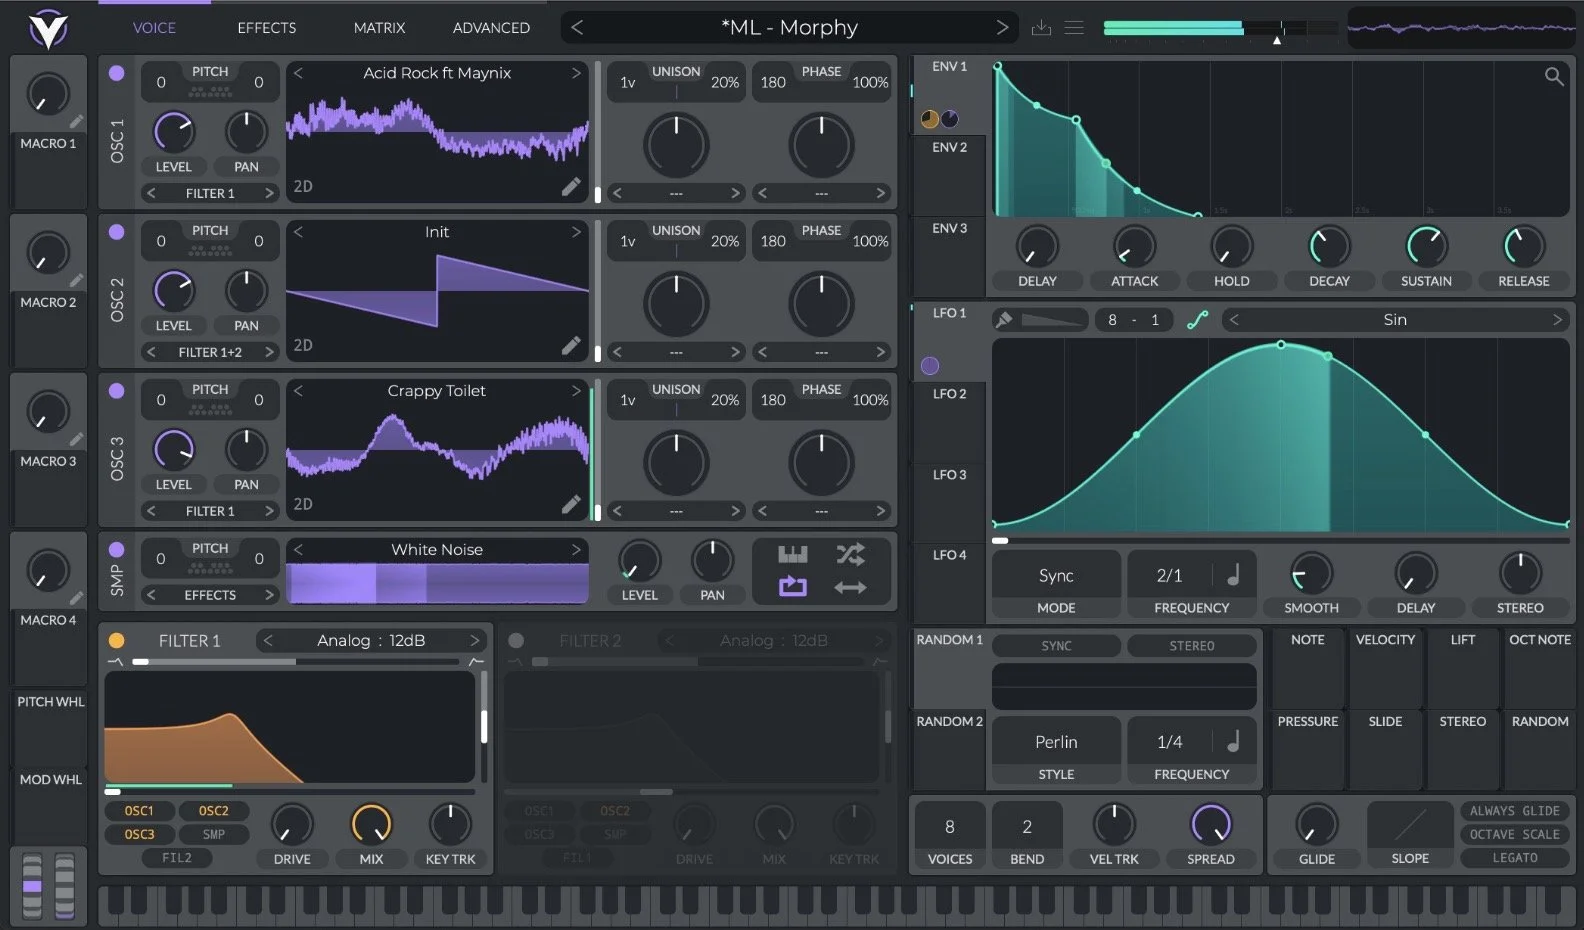Click the icon right of Filter 1 blend slider

476,662
